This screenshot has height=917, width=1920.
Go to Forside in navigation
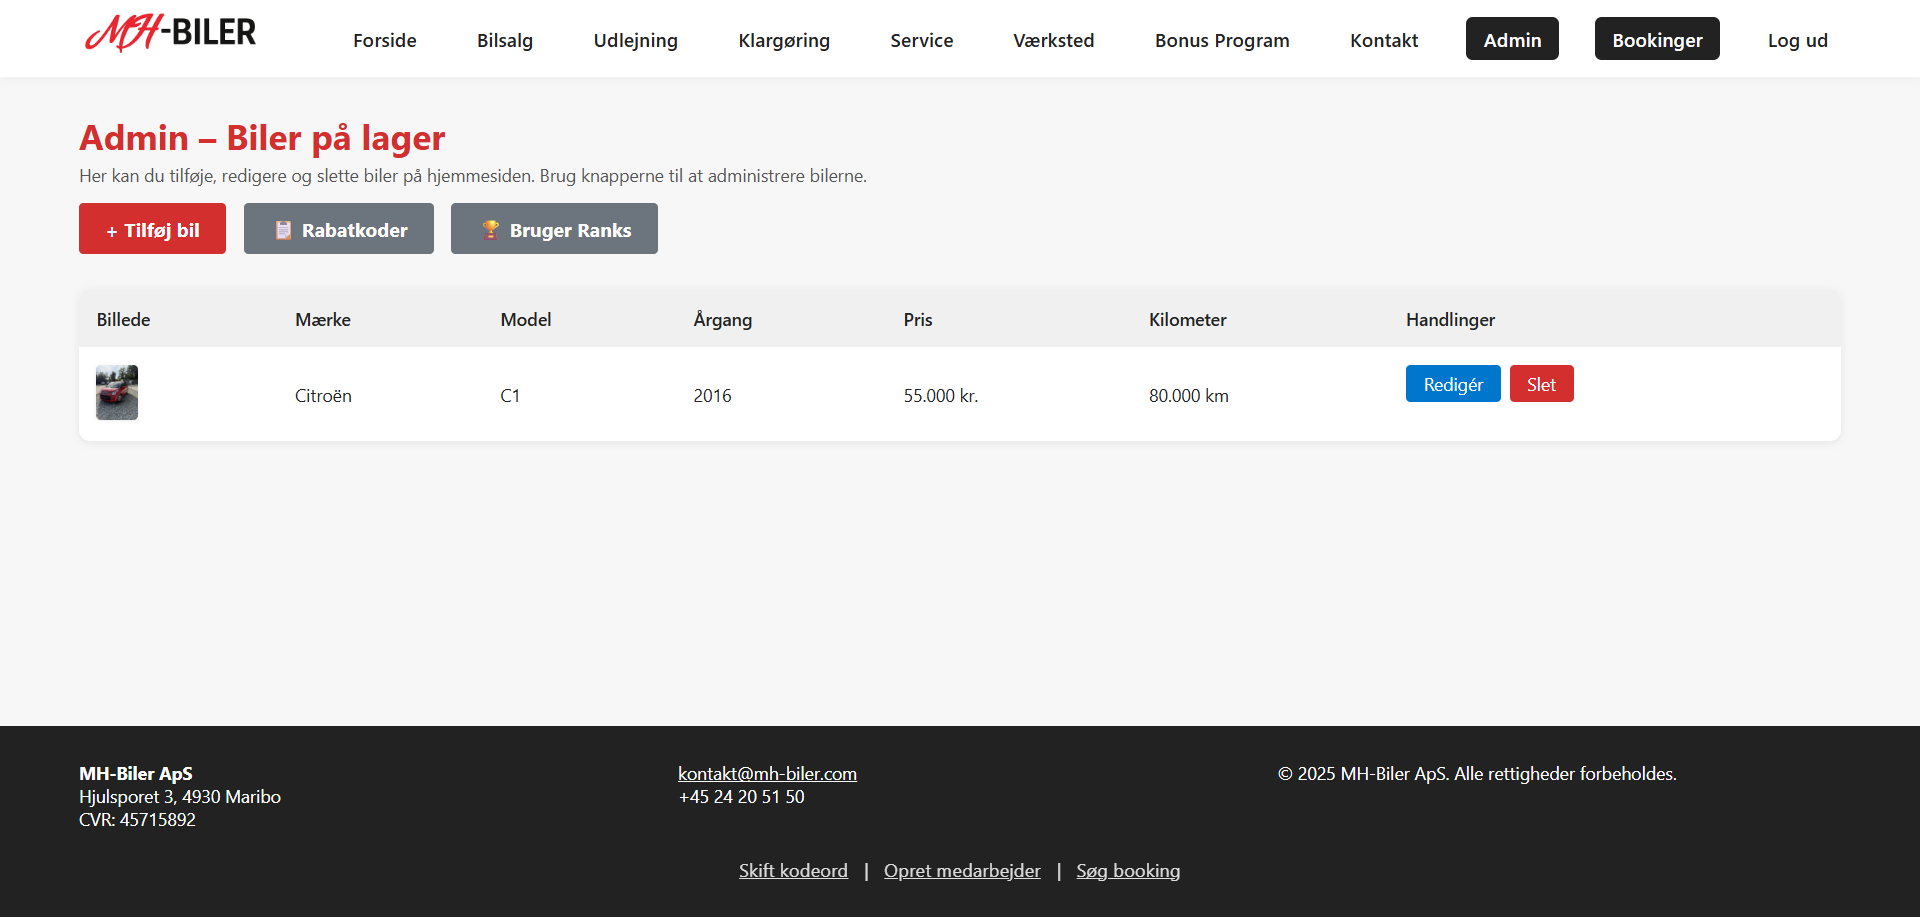point(384,40)
